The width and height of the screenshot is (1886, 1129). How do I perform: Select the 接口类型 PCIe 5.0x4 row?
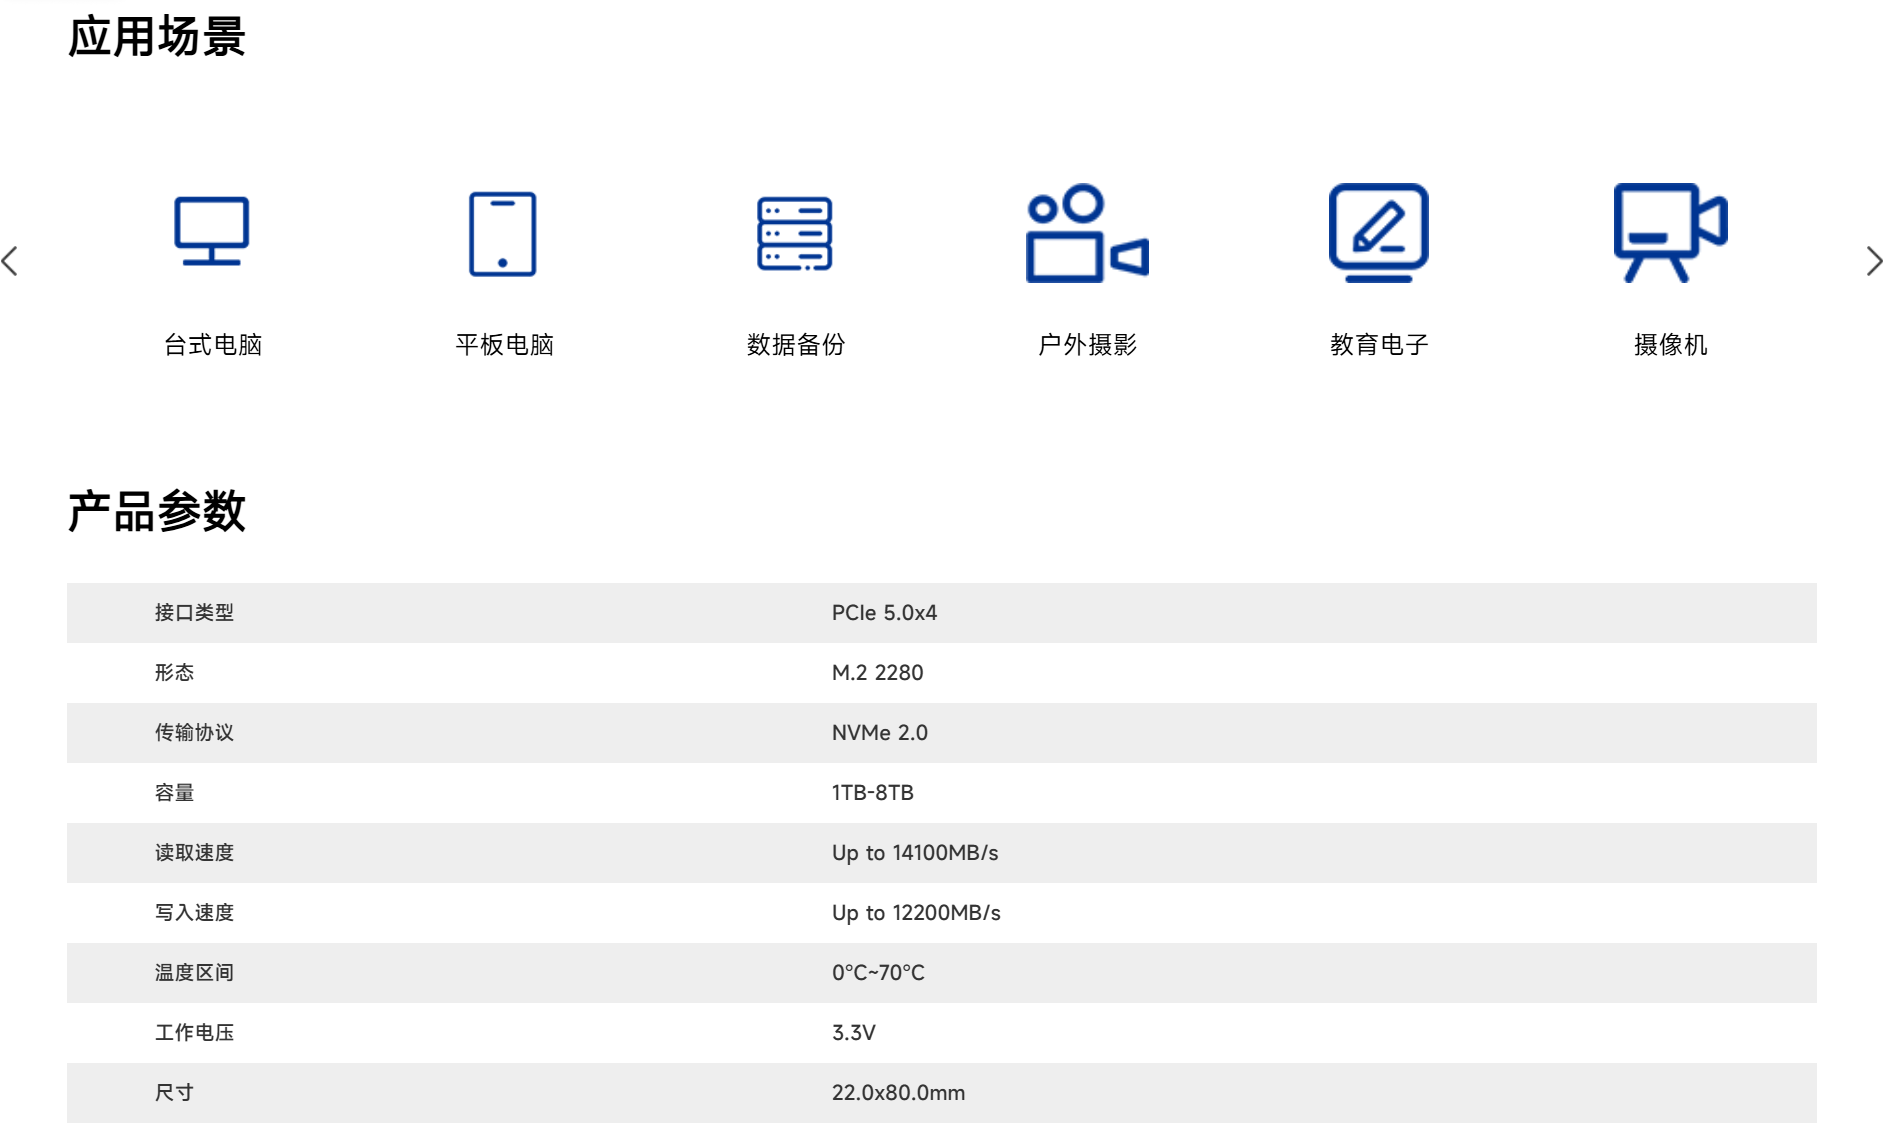click(941, 613)
